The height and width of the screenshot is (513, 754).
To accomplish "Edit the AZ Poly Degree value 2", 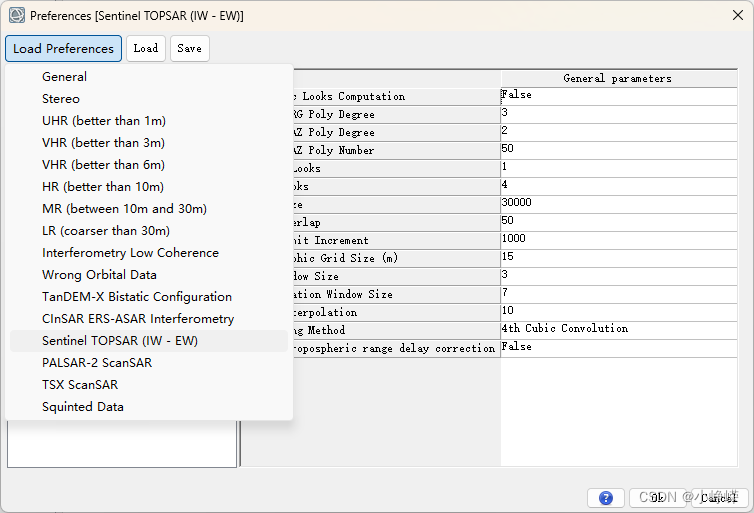I will [618, 132].
